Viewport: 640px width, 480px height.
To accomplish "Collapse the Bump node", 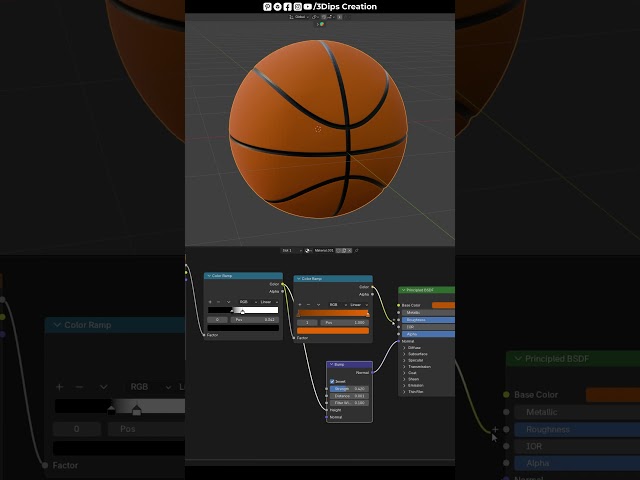I will [x=331, y=364].
